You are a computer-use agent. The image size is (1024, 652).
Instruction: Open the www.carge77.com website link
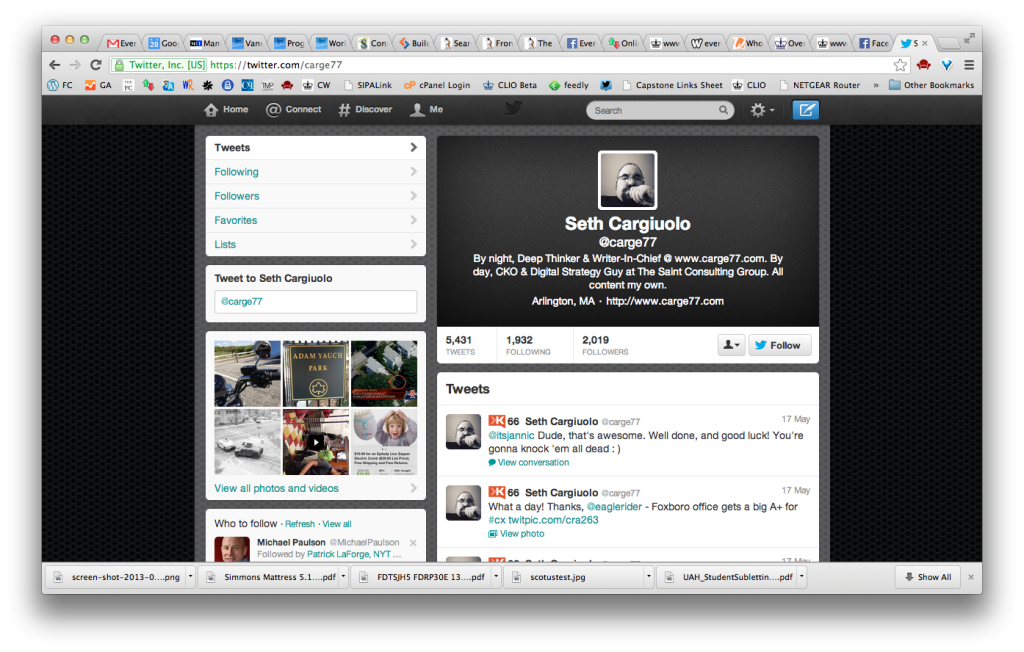pyautogui.click(x=665, y=301)
